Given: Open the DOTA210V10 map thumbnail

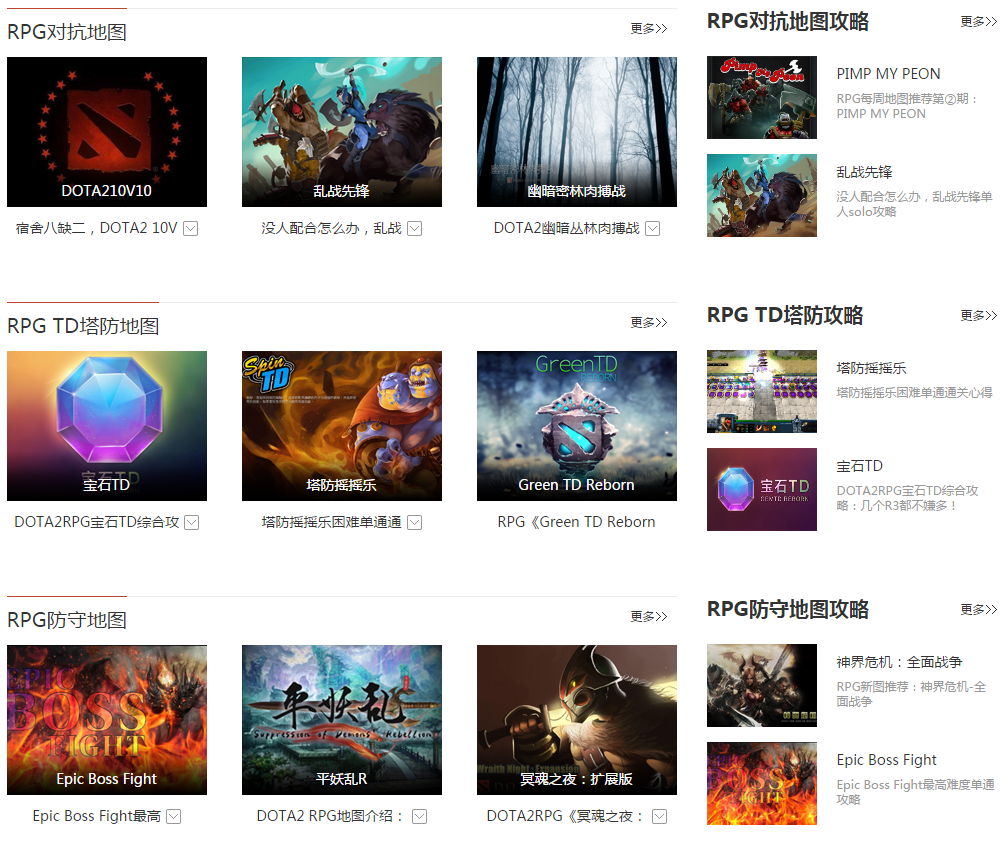Looking at the screenshot, I should click(x=107, y=132).
